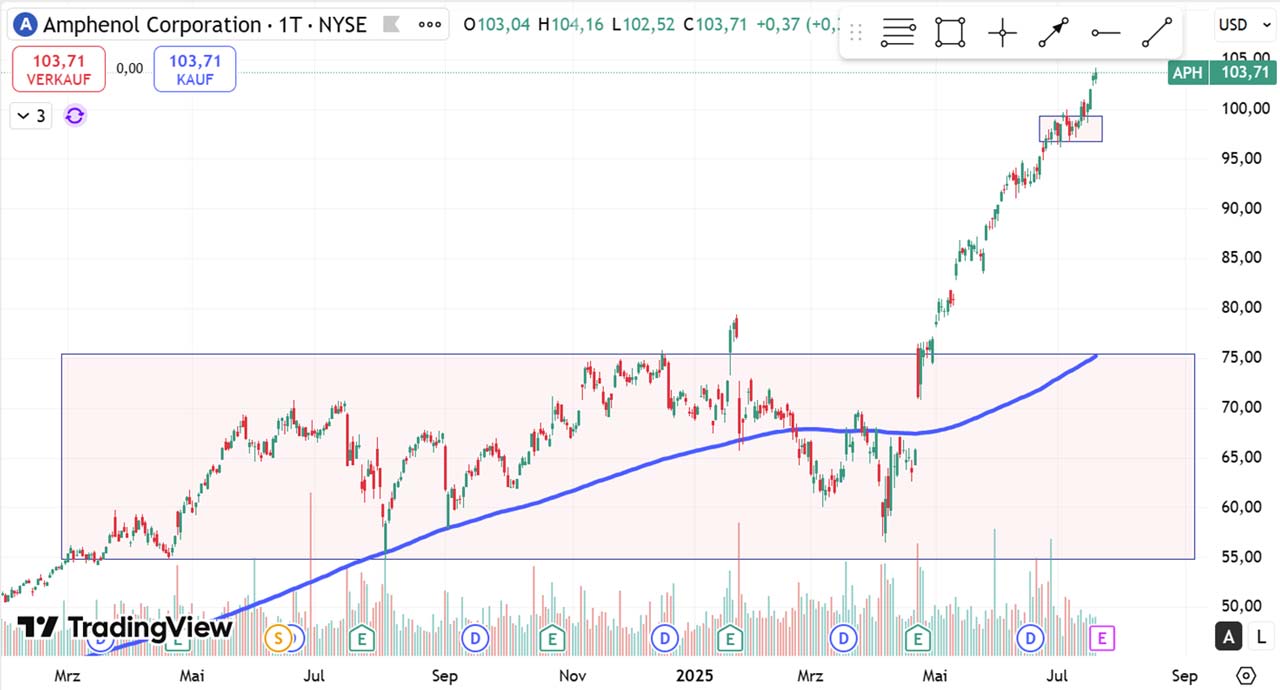Select the Arrow drawing tool

[1053, 34]
